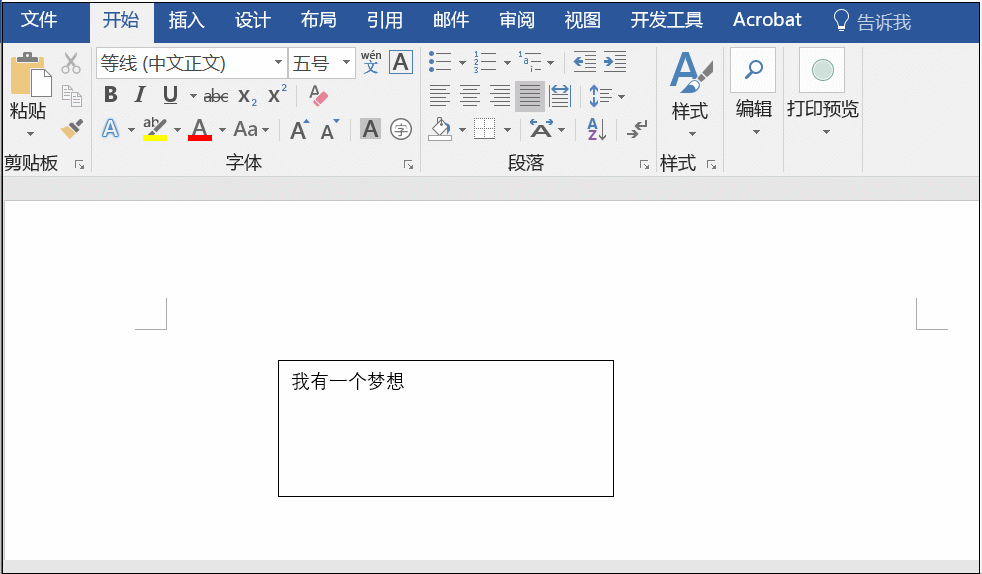982x574 pixels.
Task: Apply yellow text highlight color
Action: (155, 129)
